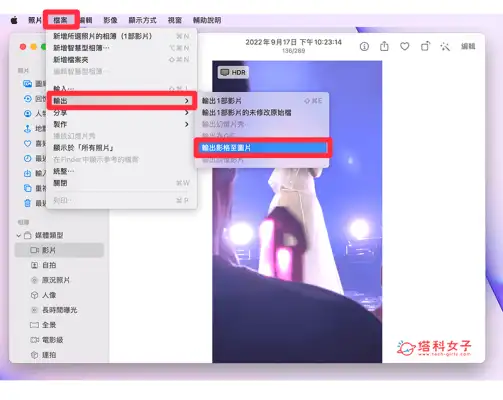Open the Library (圖庫) sidebar icon
Image resolution: width=503 pixels, height=400 pixels.
27,83
